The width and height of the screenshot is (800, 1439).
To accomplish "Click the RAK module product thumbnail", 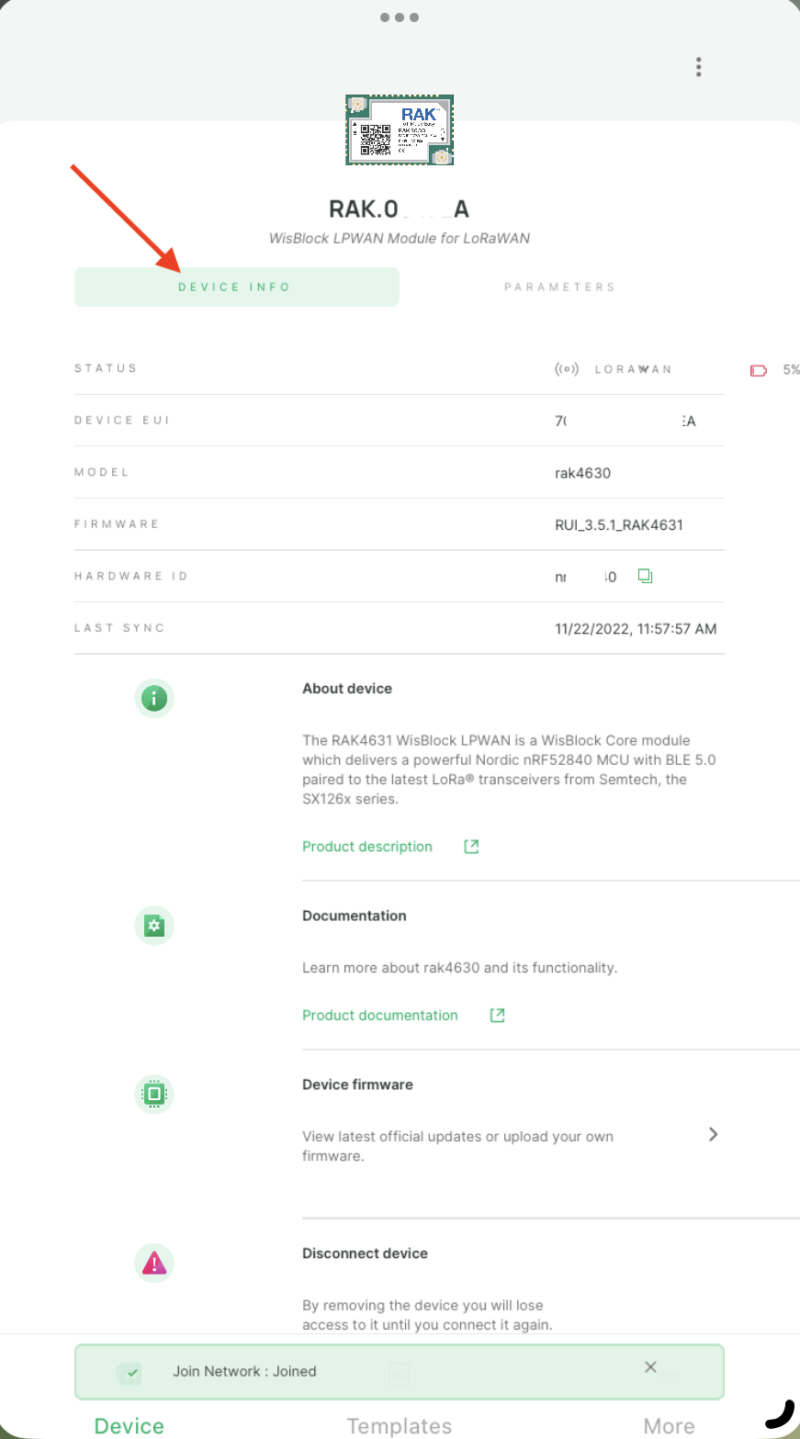I will pyautogui.click(x=399, y=130).
